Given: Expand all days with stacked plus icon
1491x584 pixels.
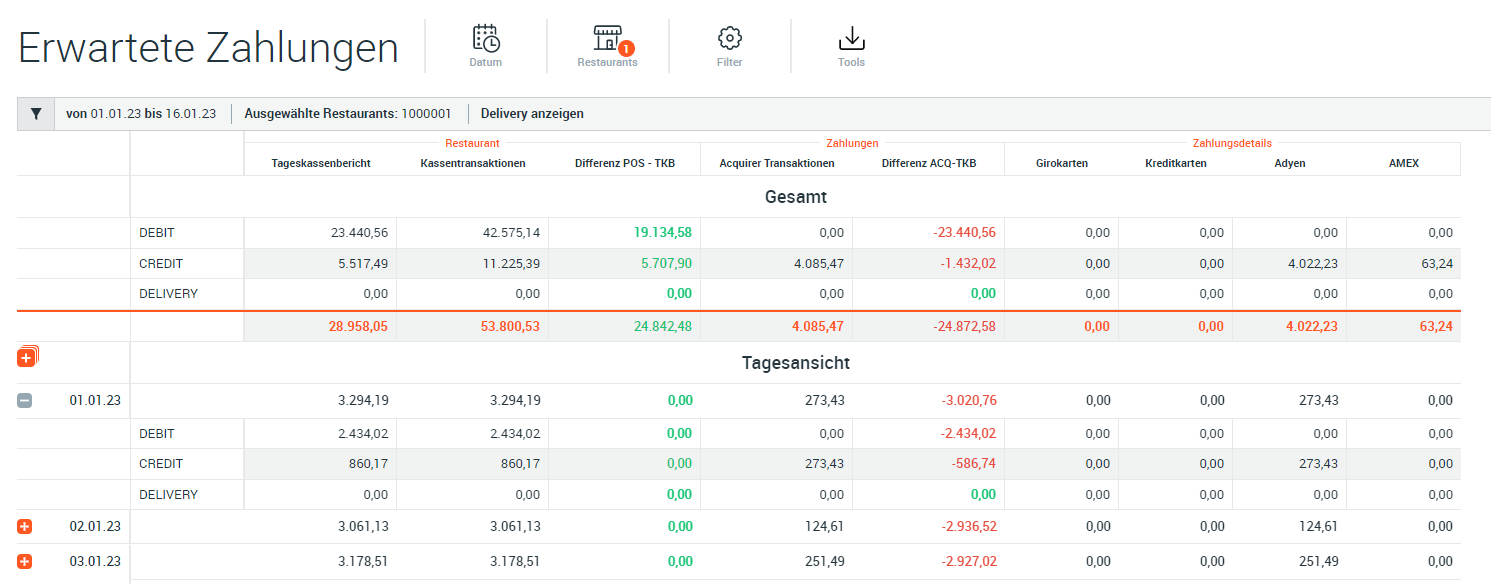Looking at the screenshot, I should pyautogui.click(x=27, y=356).
